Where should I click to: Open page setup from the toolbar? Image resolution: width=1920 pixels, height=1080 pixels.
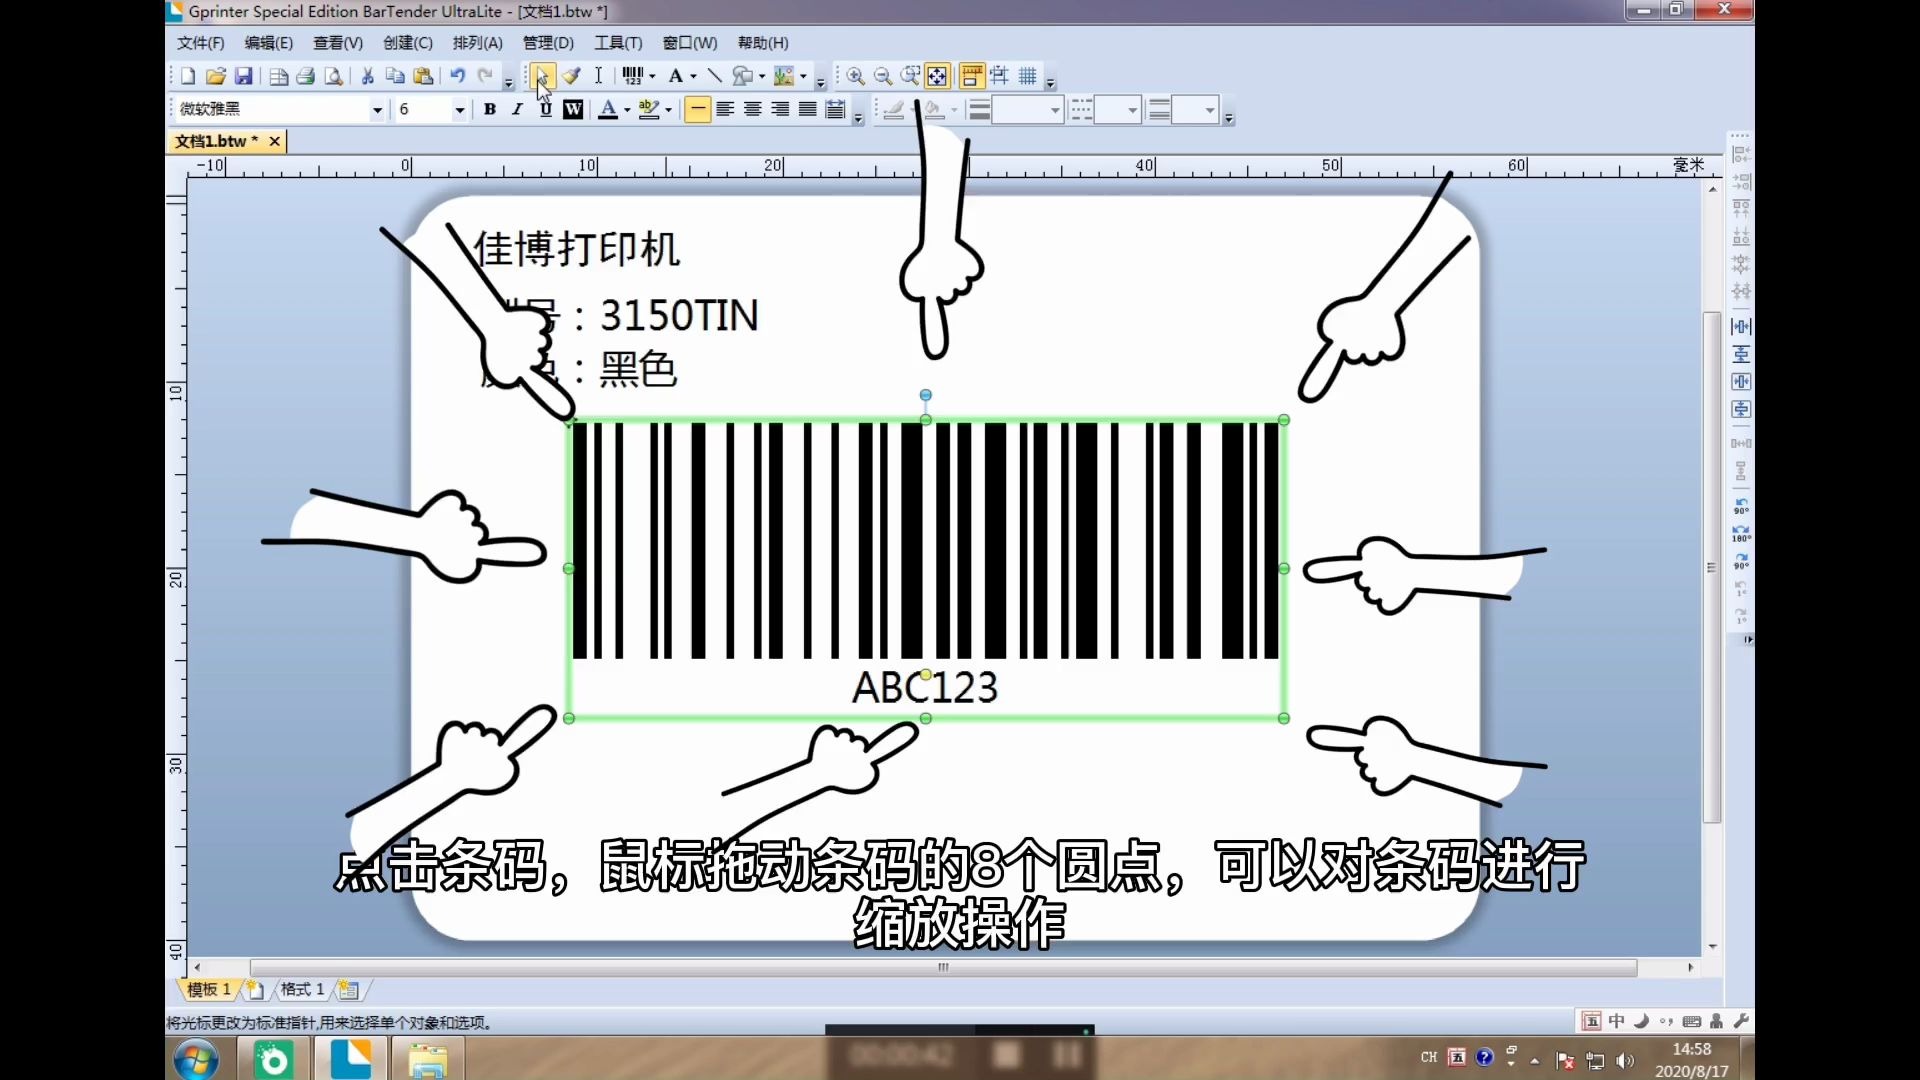click(x=279, y=76)
